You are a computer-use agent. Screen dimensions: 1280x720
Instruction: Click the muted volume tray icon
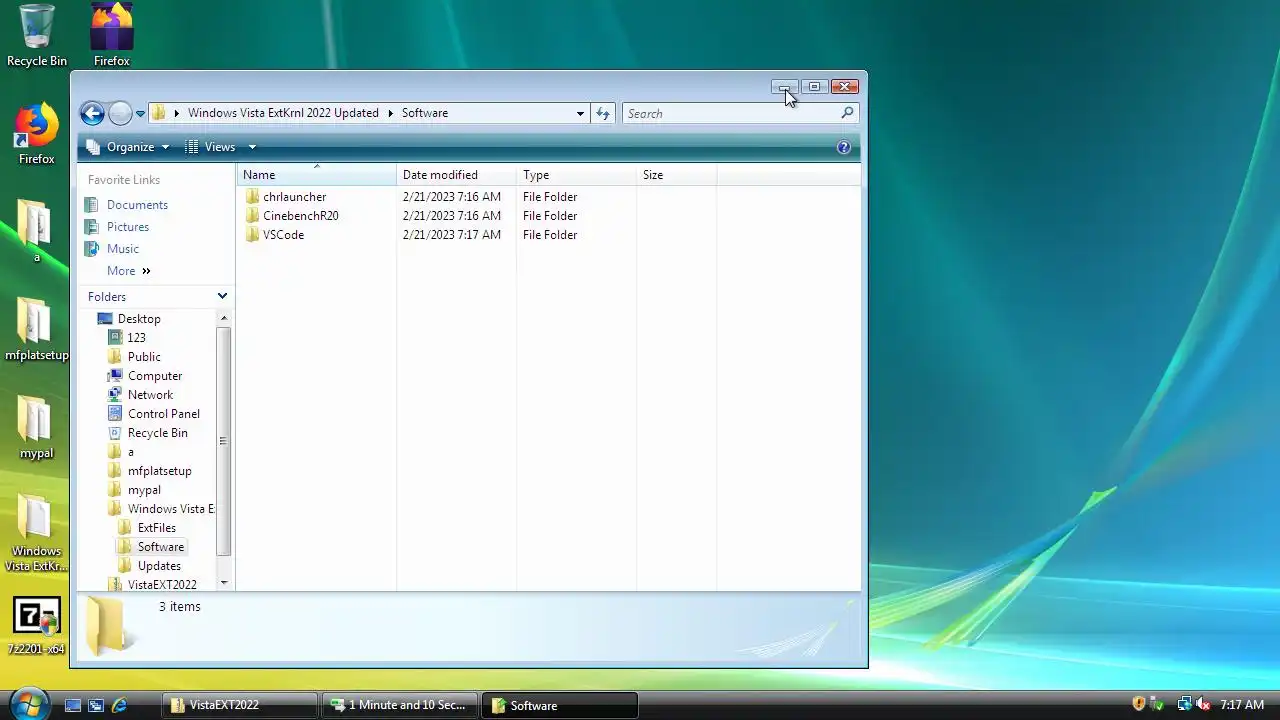coord(1203,705)
